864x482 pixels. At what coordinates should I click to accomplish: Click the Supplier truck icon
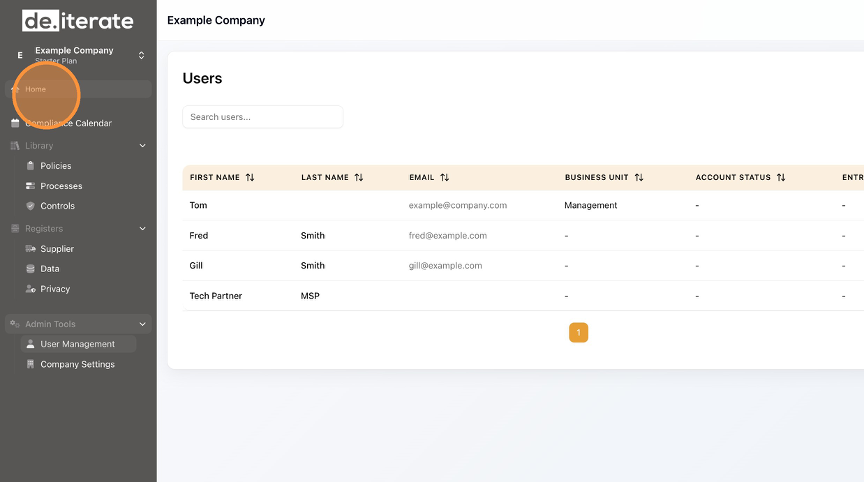(30, 249)
